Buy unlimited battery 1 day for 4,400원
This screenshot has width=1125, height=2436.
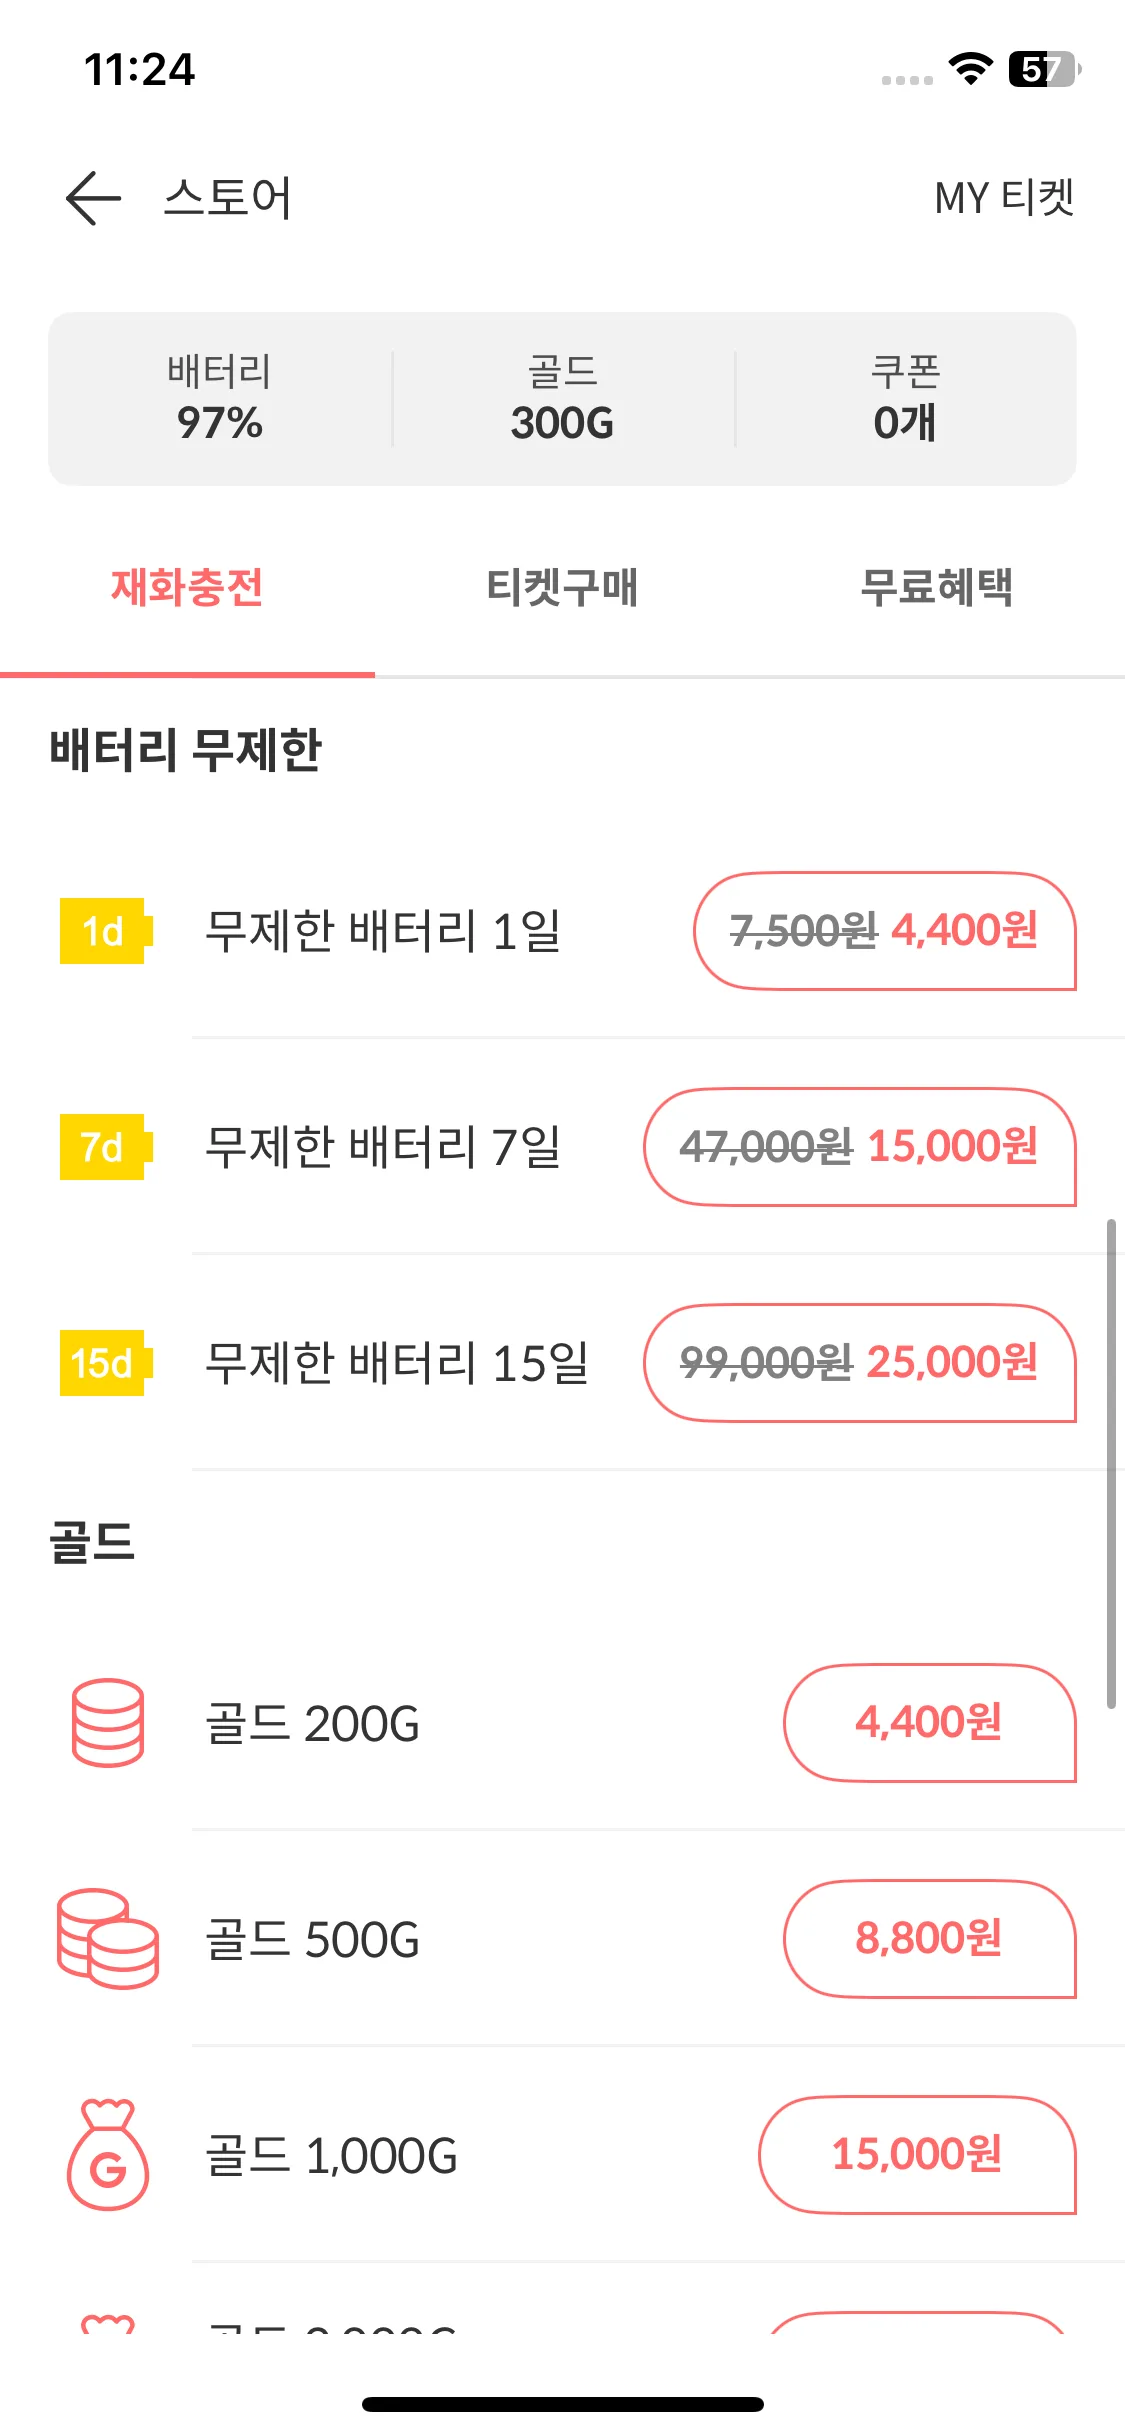(x=885, y=931)
